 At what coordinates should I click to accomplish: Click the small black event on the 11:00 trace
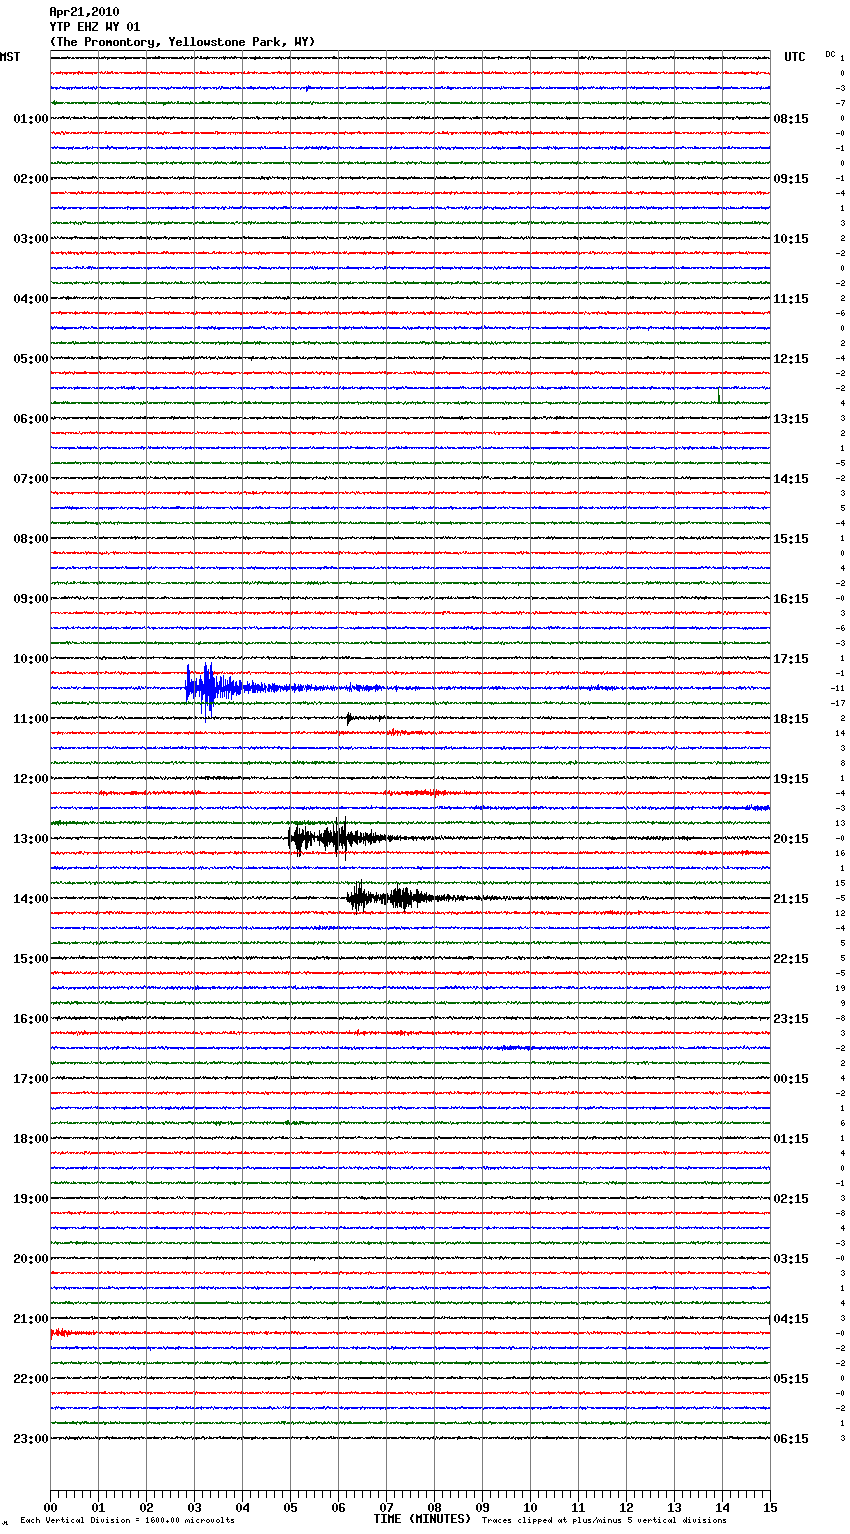click(350, 718)
